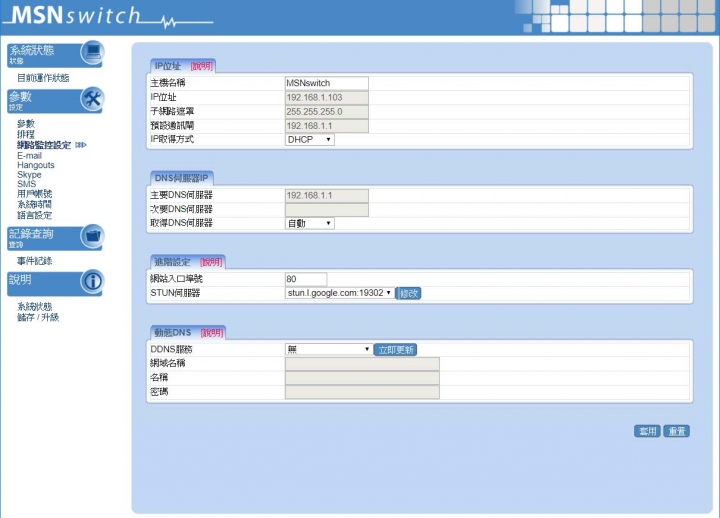Viewport: 720px width, 518px height.
Task: Click 說明 help link beside 動態DNS tab
Action: [x=212, y=332]
